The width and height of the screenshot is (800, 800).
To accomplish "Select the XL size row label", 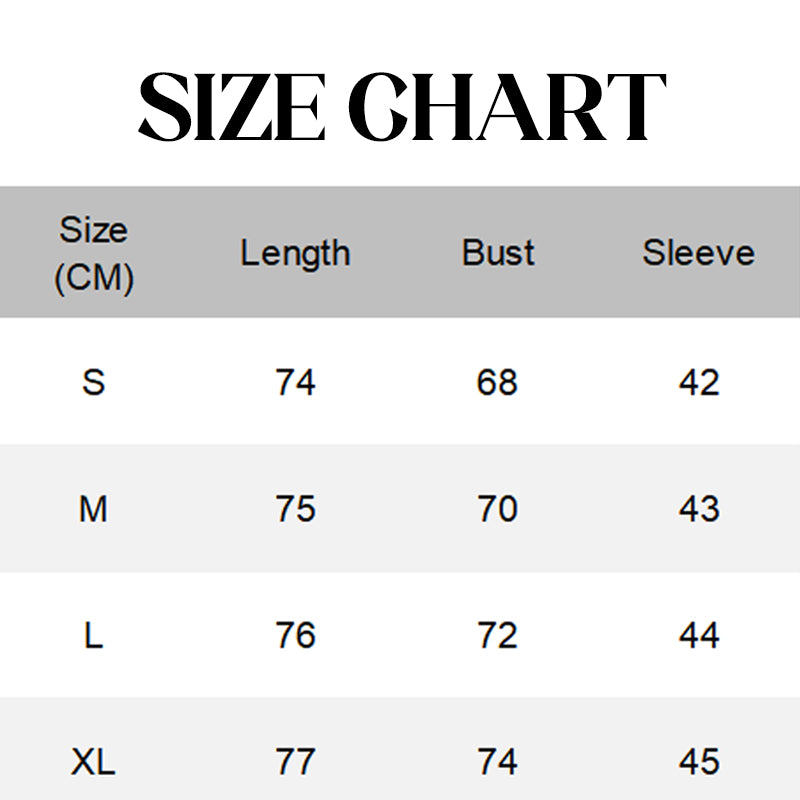I will point(93,763).
